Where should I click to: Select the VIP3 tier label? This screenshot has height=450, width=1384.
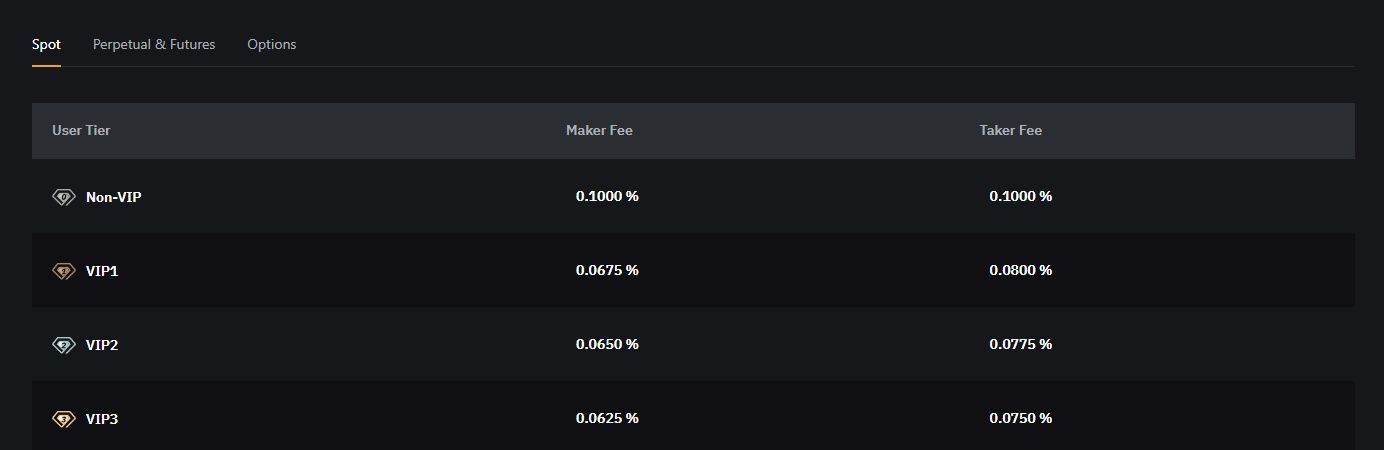coord(102,419)
